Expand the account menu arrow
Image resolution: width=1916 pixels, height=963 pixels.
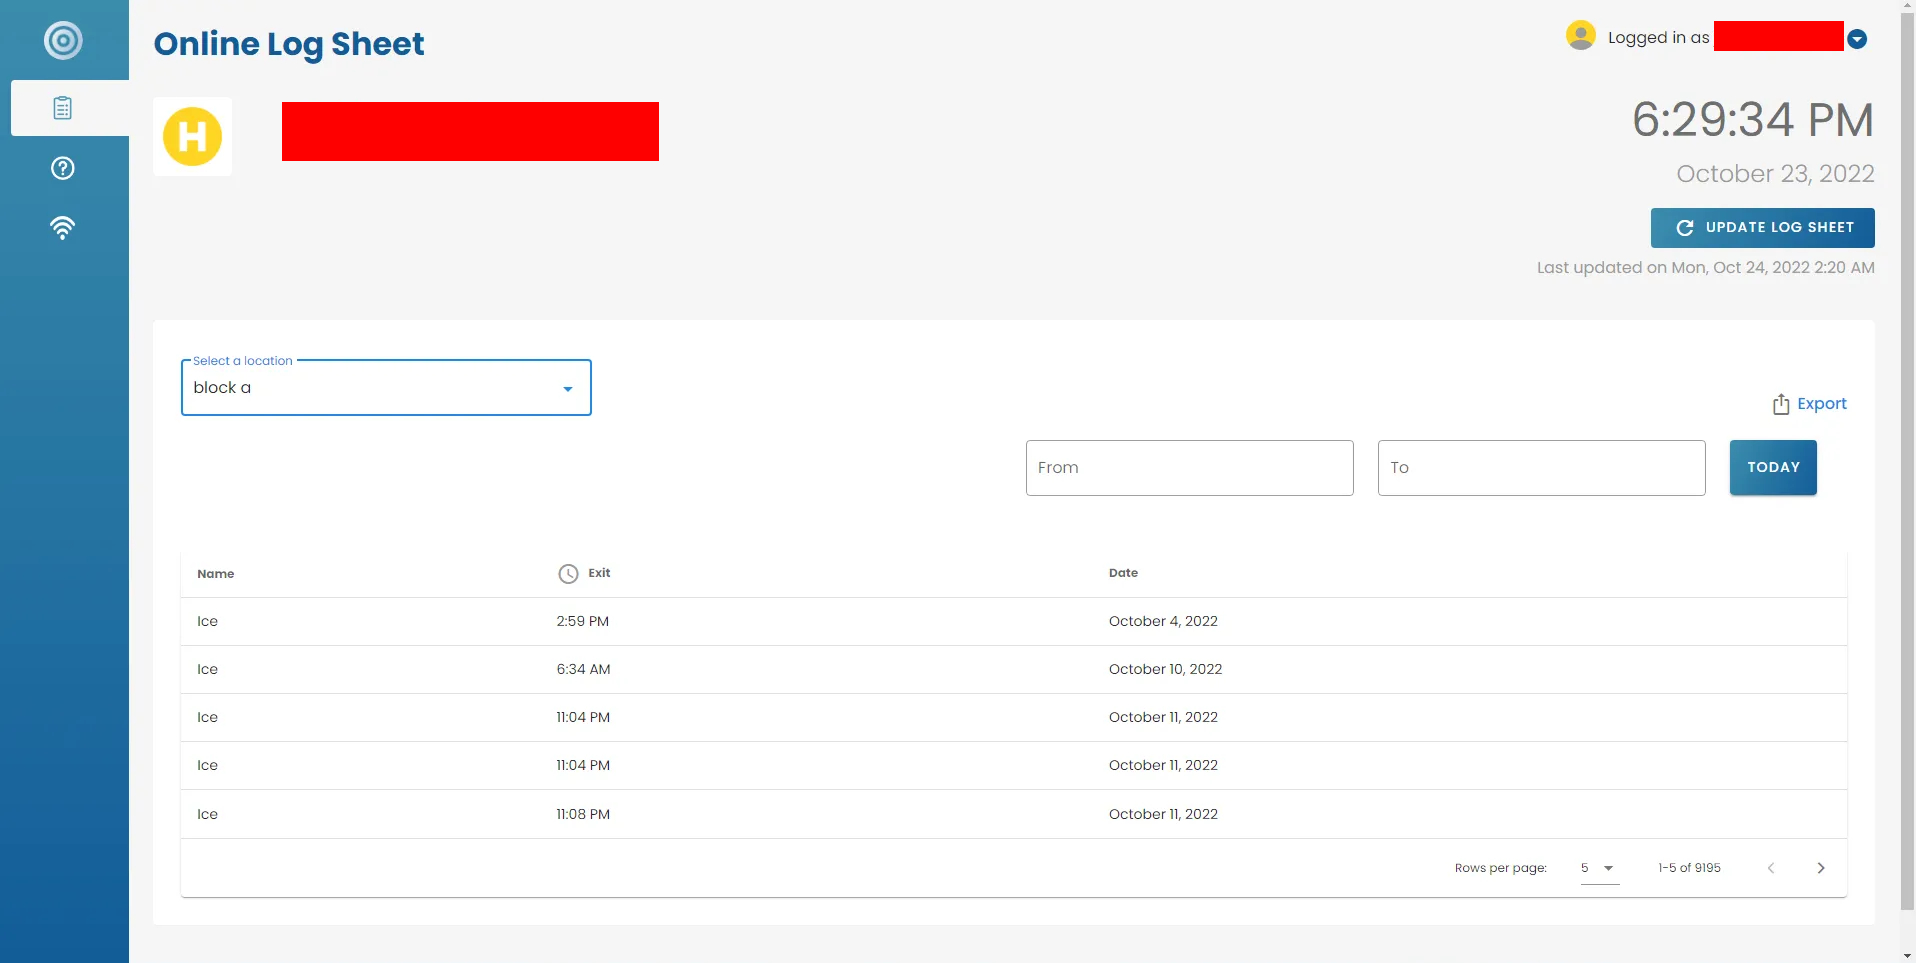[1857, 39]
